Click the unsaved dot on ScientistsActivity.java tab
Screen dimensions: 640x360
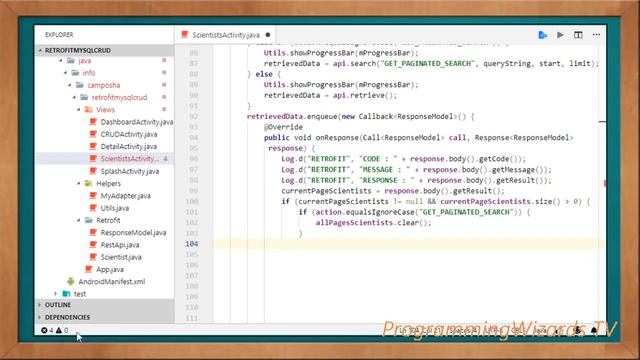pos(268,35)
